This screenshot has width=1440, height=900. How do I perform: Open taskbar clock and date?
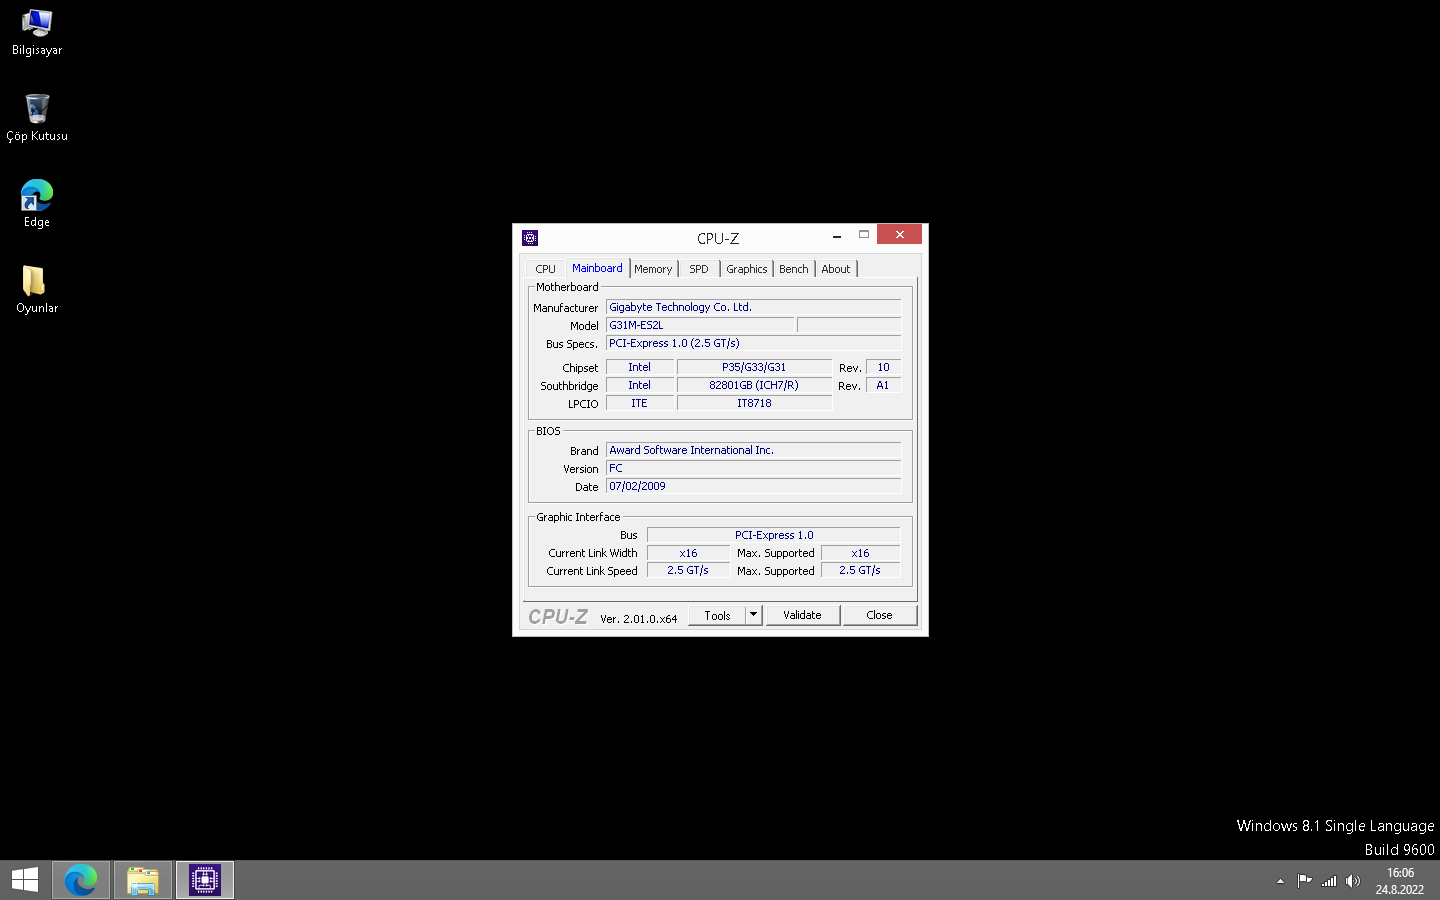click(1400, 881)
